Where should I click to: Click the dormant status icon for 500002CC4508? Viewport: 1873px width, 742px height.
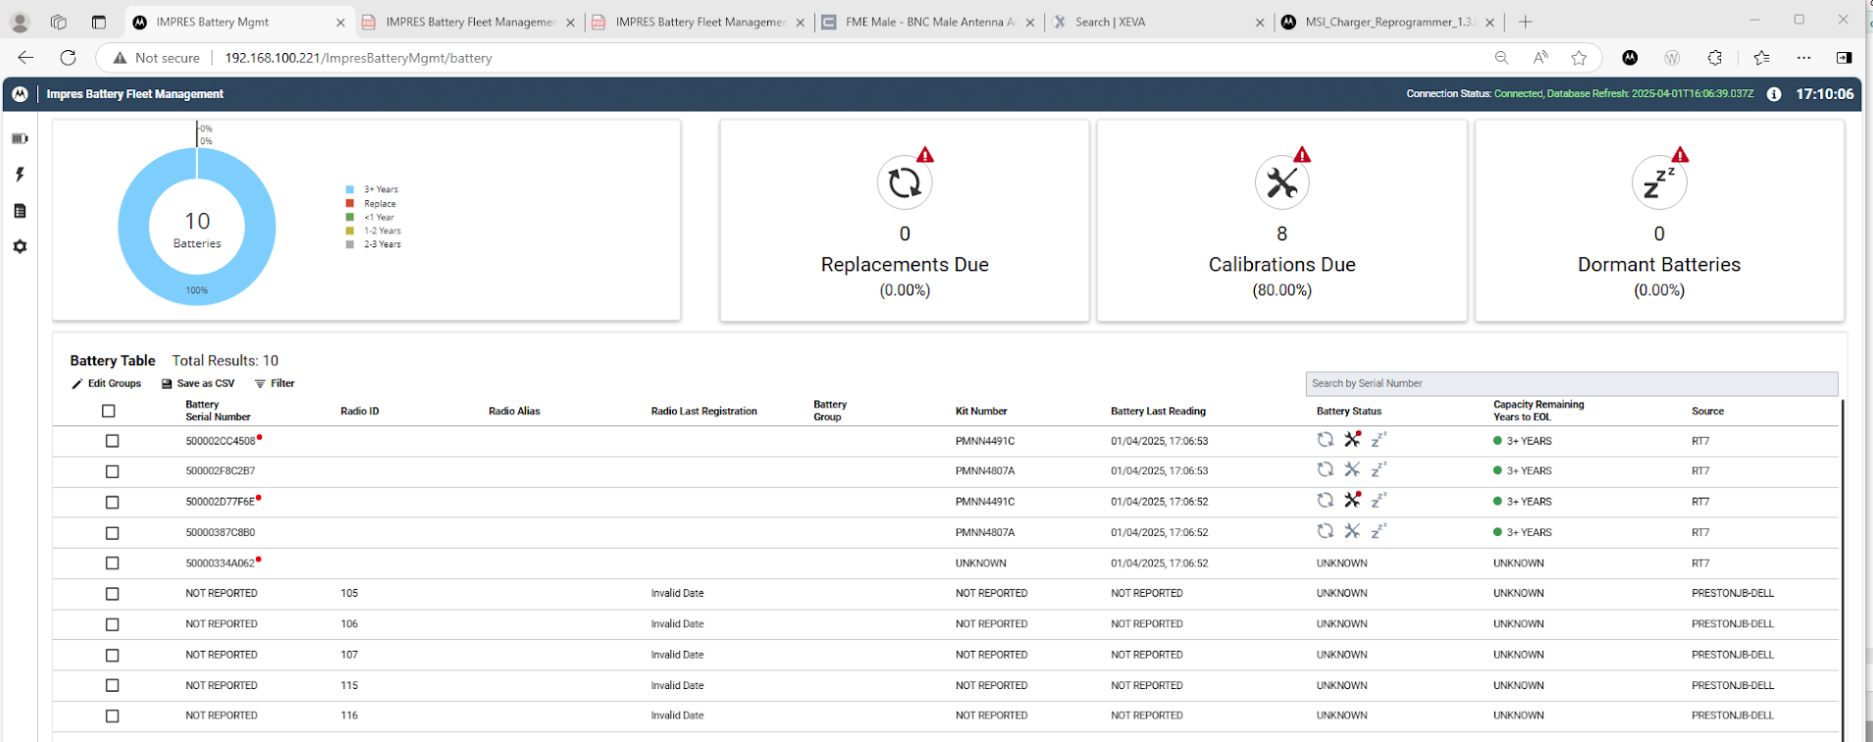tap(1379, 439)
